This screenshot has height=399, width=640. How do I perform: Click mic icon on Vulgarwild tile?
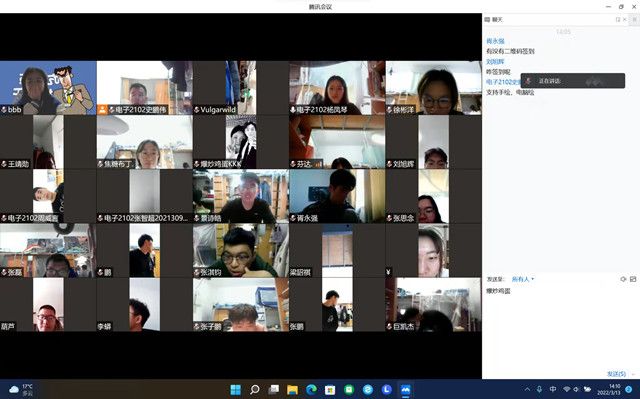(197, 110)
